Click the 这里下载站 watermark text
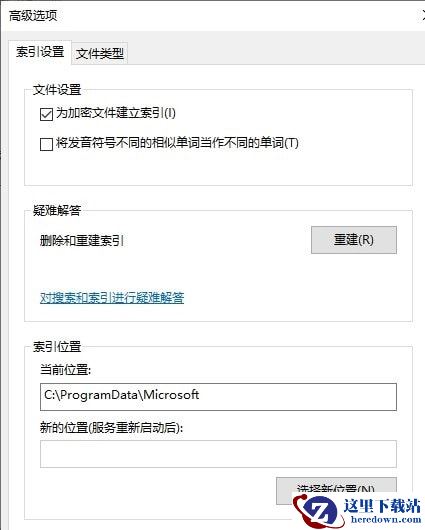This screenshot has width=425, height=530. pos(382,506)
